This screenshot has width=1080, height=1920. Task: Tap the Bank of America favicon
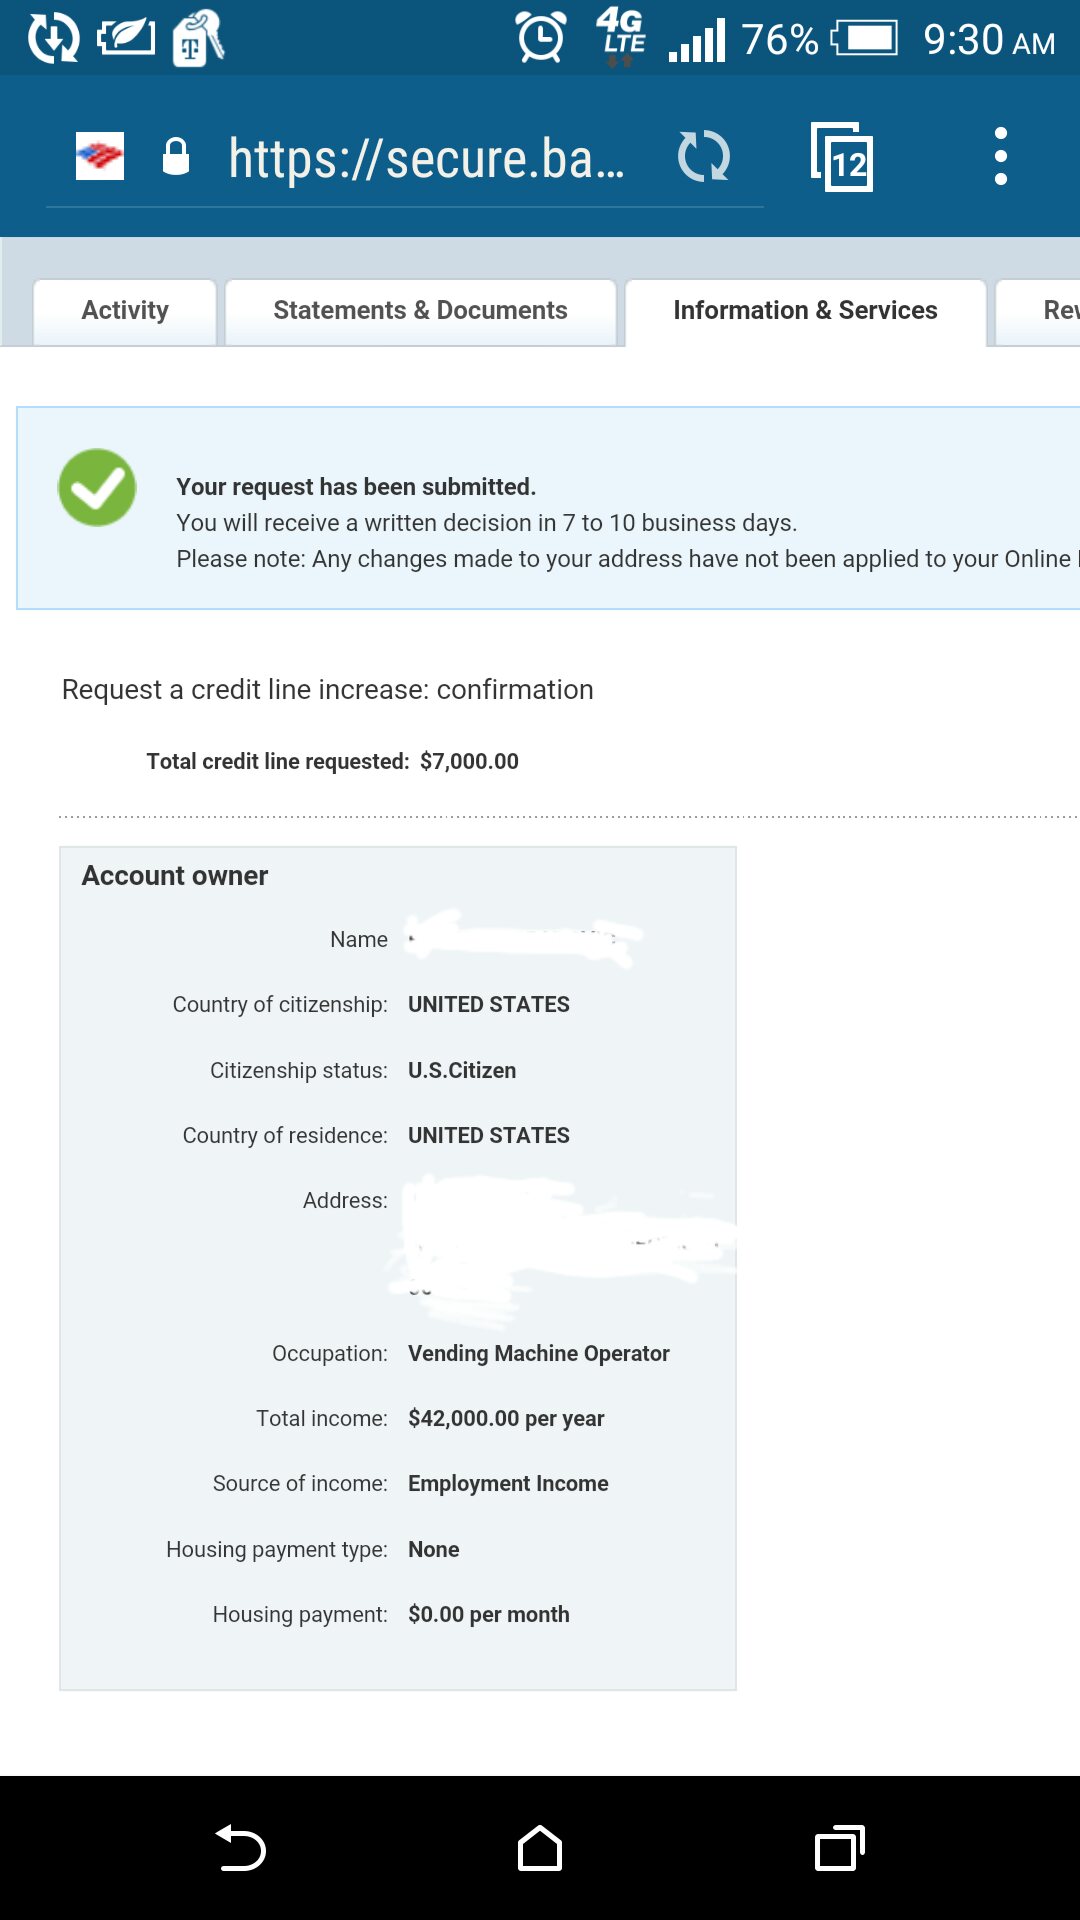pos(97,157)
